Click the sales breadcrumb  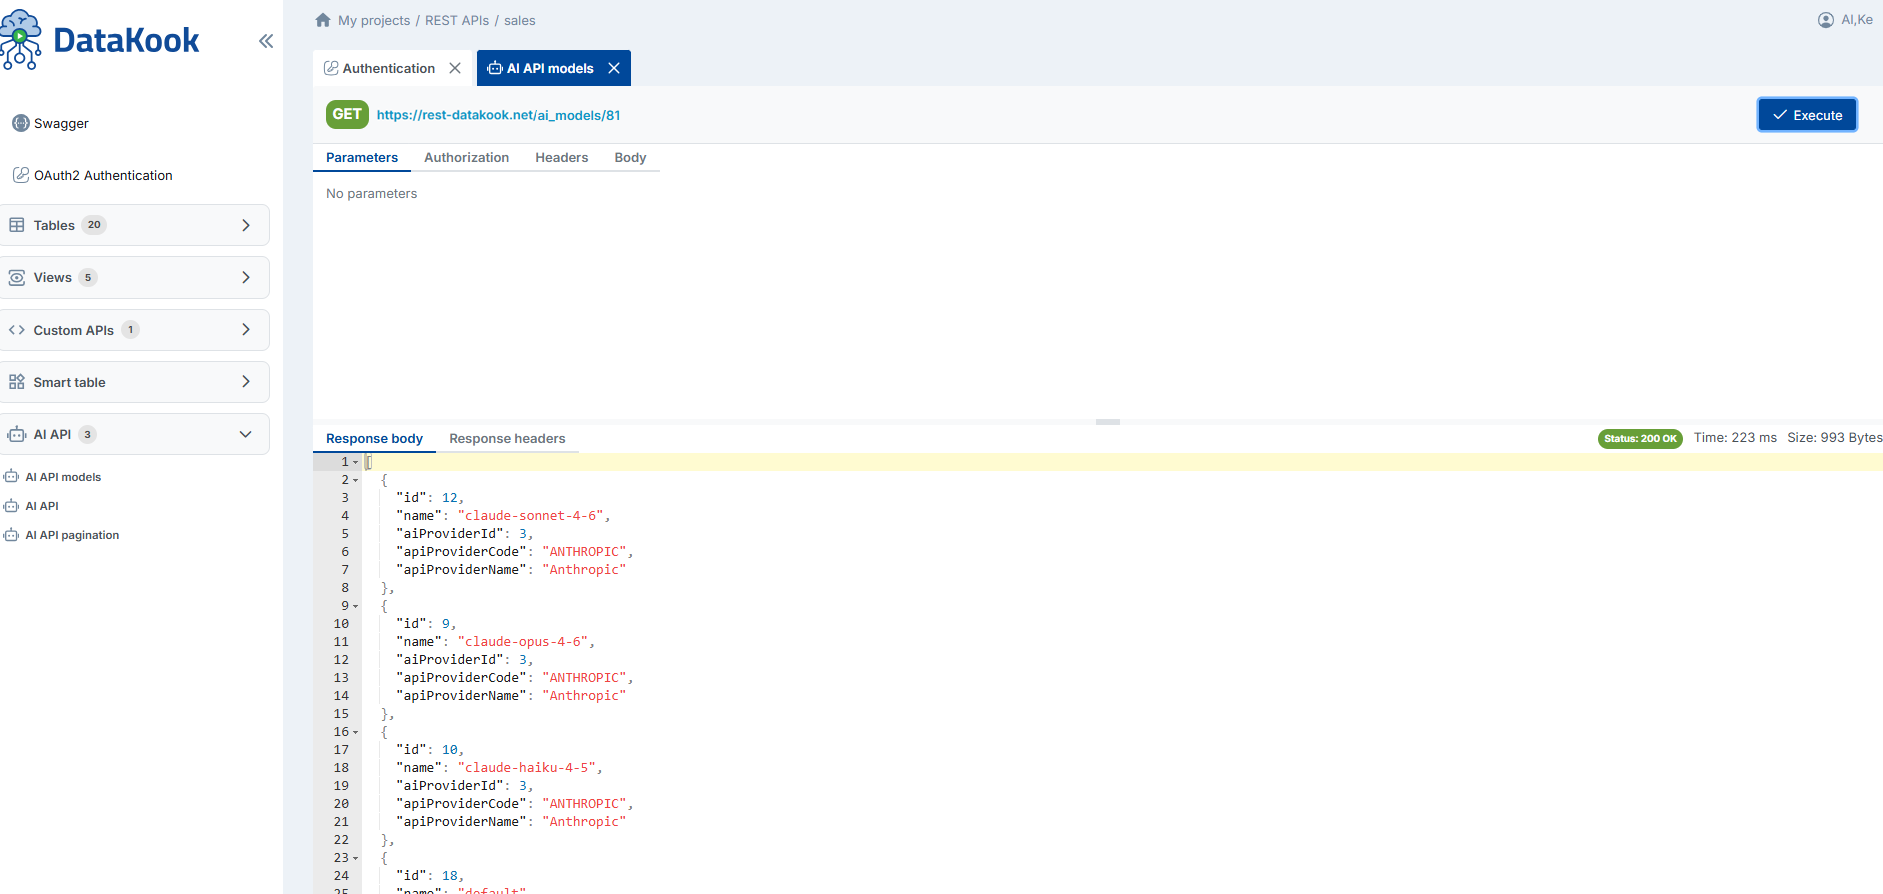[520, 20]
